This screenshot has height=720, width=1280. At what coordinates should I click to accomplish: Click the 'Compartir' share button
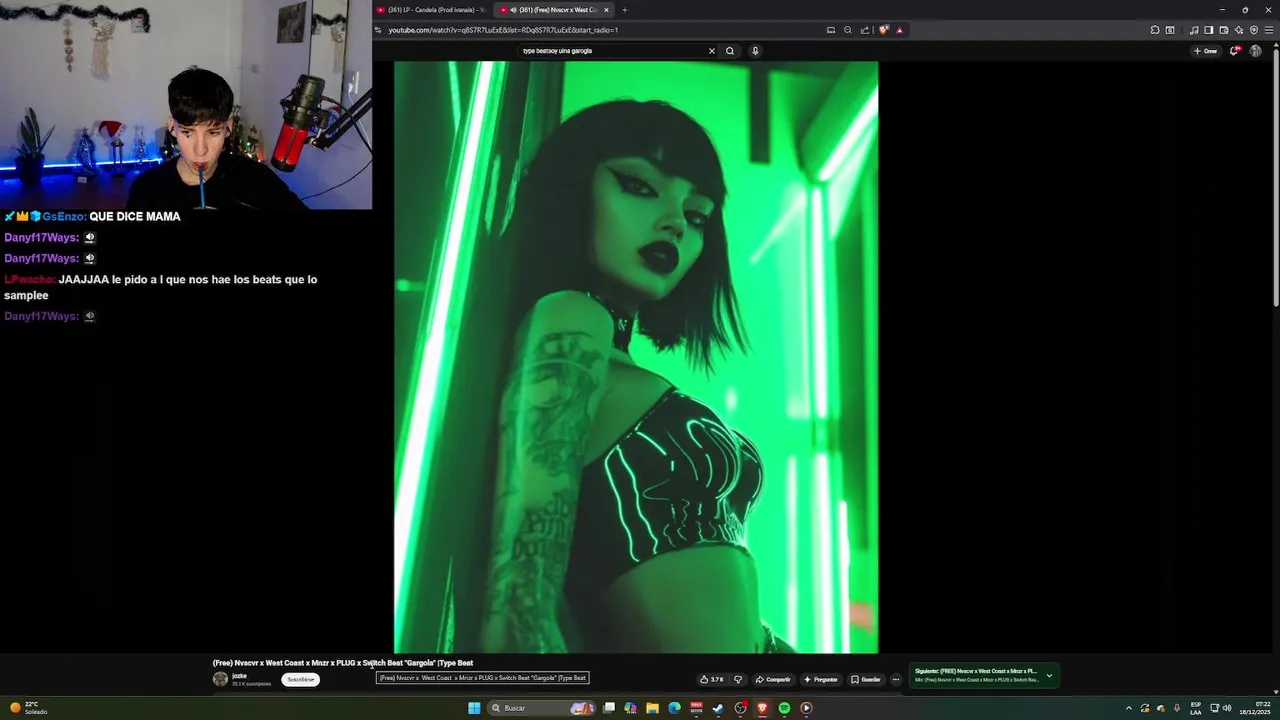(773, 679)
